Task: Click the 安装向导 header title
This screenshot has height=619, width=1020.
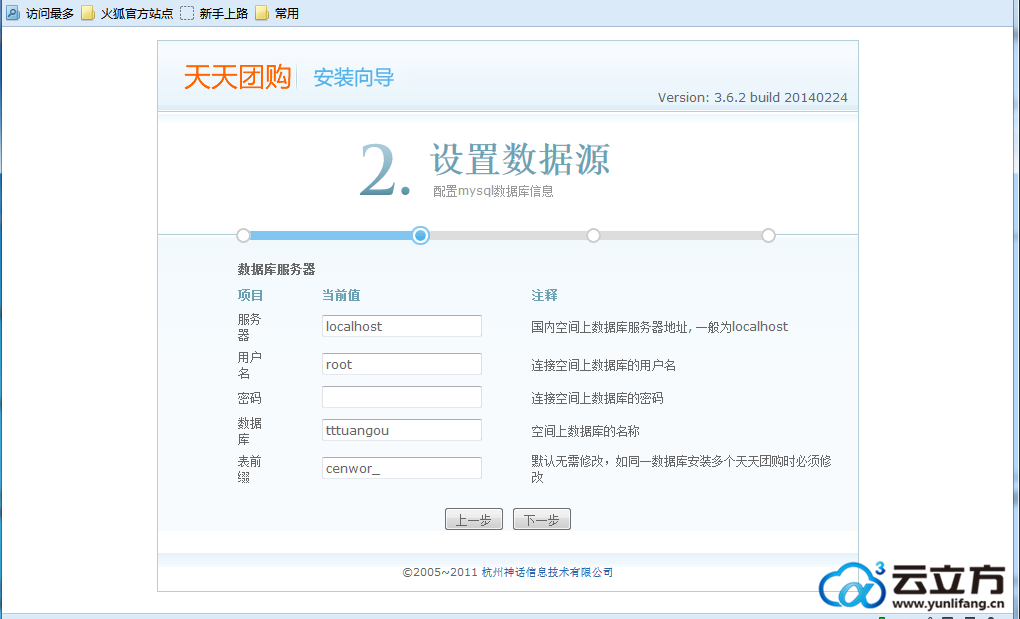Action: pyautogui.click(x=354, y=77)
